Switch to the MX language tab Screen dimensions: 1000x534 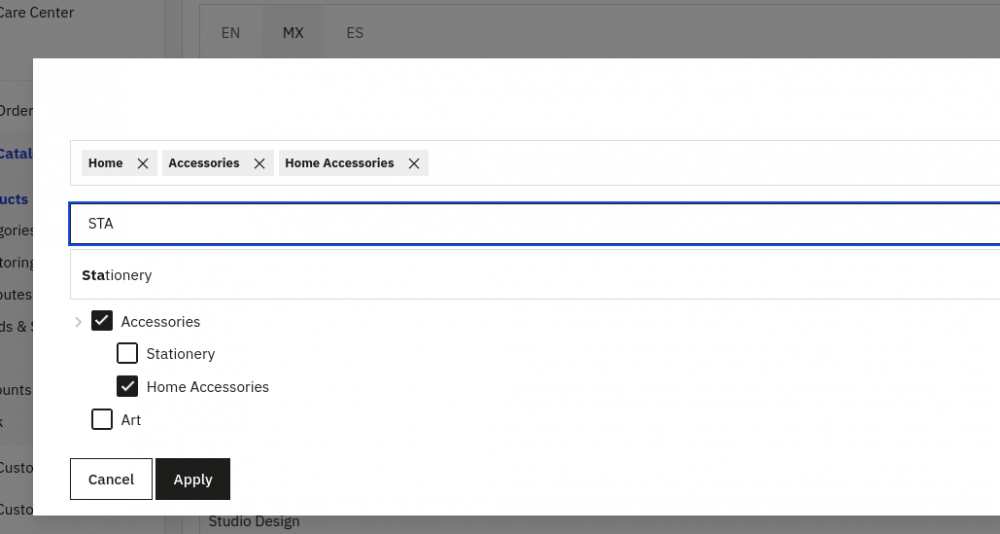pyautogui.click(x=292, y=33)
